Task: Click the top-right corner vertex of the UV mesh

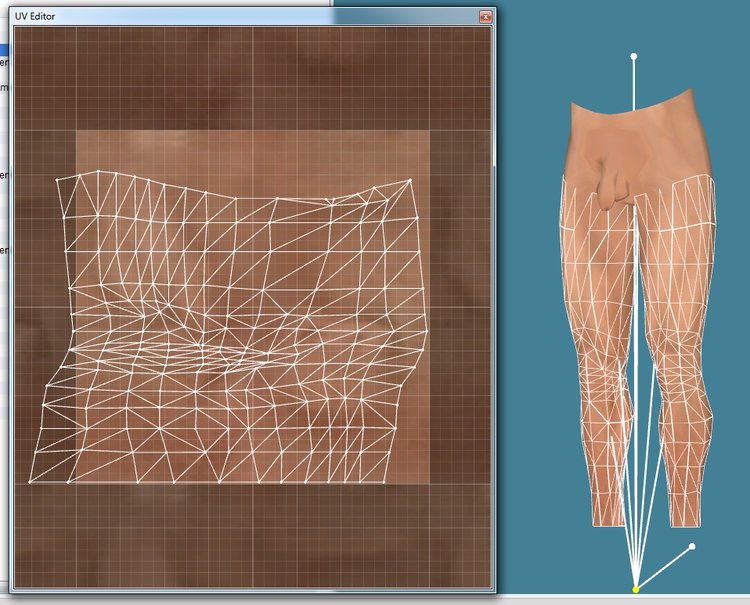Action: coord(410,180)
